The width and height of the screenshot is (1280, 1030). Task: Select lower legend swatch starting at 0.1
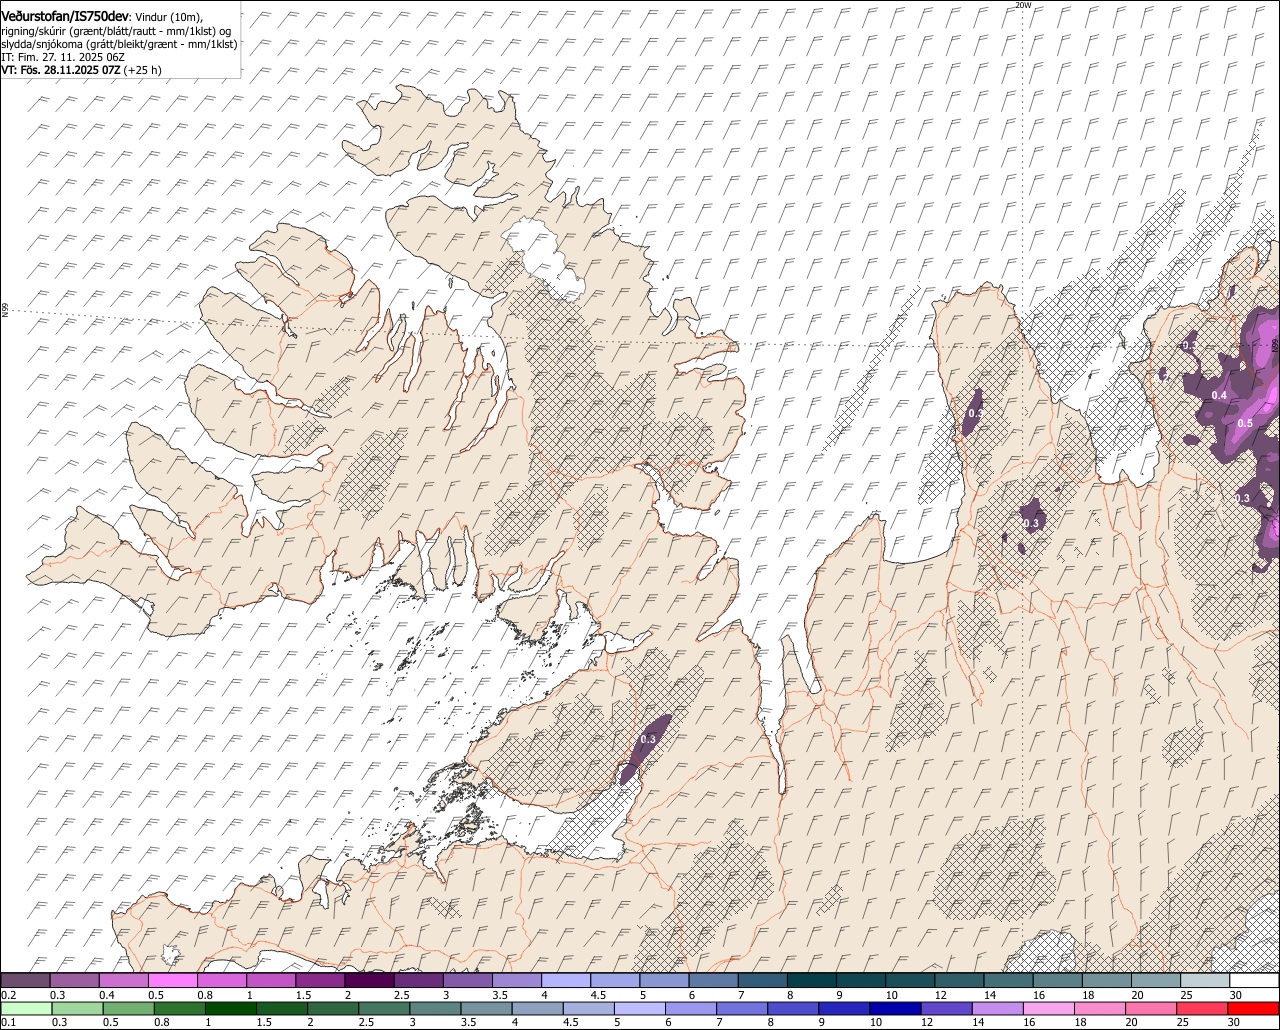pyautogui.click(x=26, y=1008)
